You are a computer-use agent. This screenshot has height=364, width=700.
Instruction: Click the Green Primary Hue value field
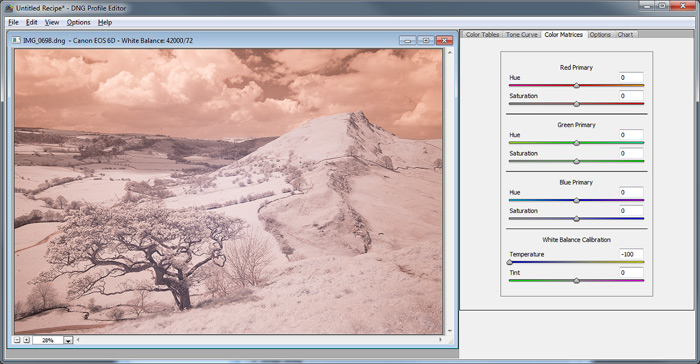[631, 134]
